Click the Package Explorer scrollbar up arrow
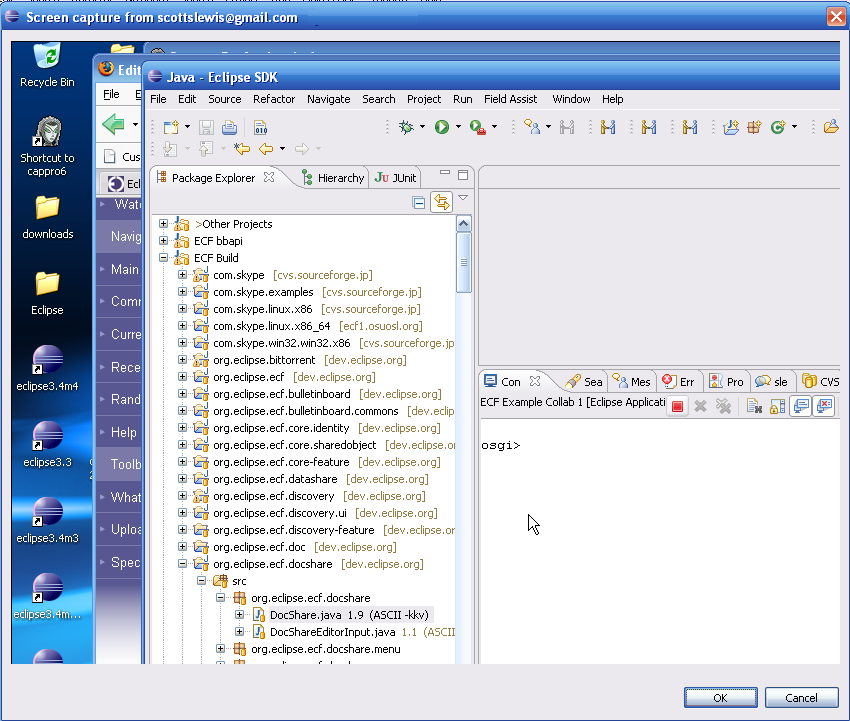850x721 pixels. tap(463, 223)
